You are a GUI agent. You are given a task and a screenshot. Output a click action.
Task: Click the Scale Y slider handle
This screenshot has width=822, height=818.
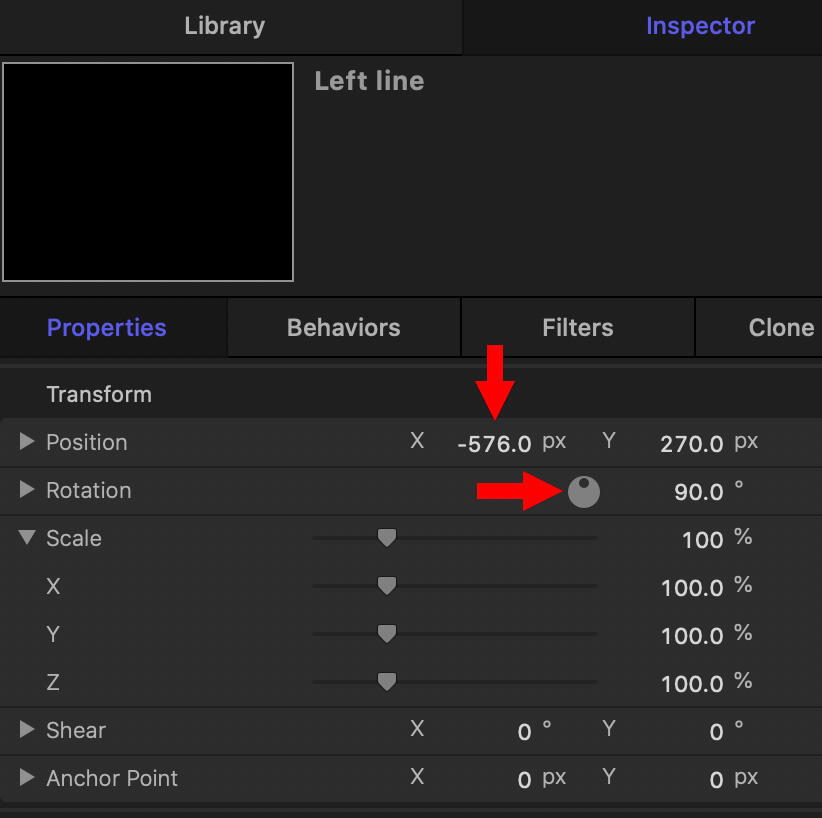[x=387, y=634]
